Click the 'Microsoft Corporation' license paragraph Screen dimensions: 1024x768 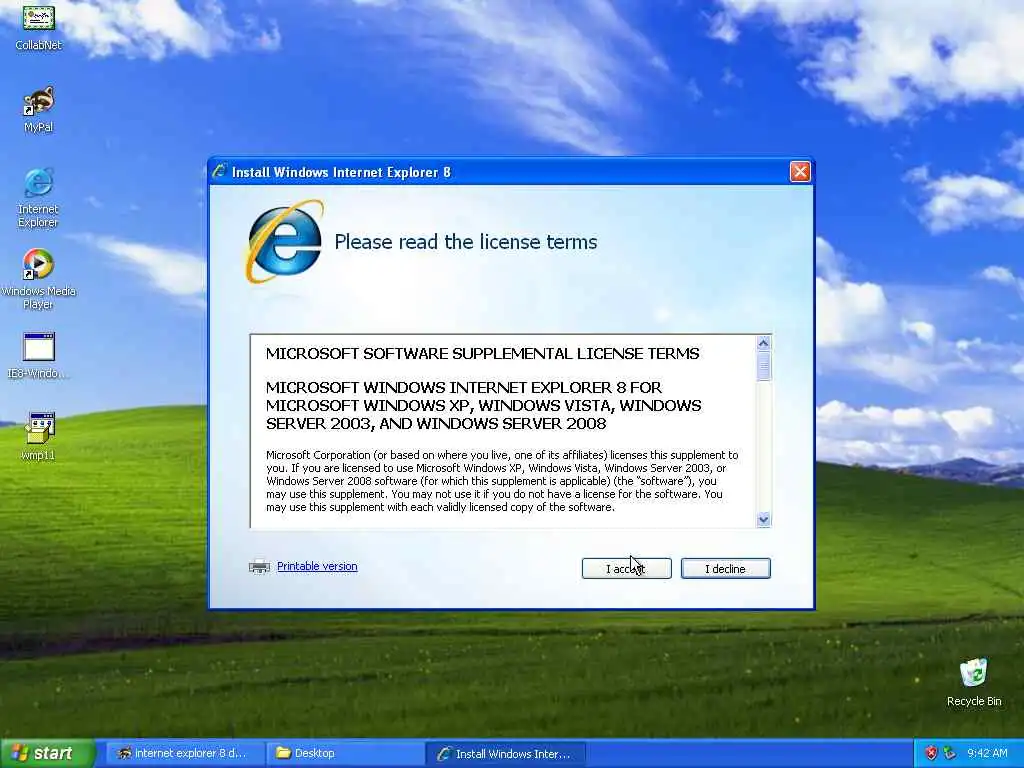tap(502, 481)
